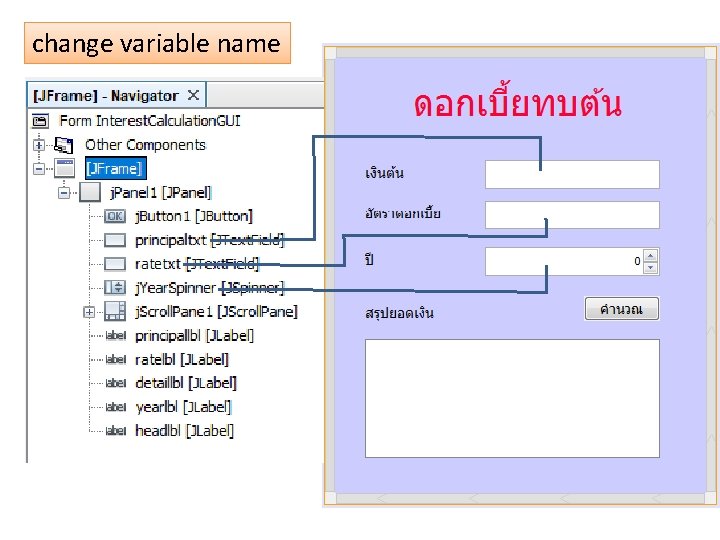Screen dimensions: 720x540
Task: Click the คำนวณ calculate button
Action: pyautogui.click(x=622, y=309)
